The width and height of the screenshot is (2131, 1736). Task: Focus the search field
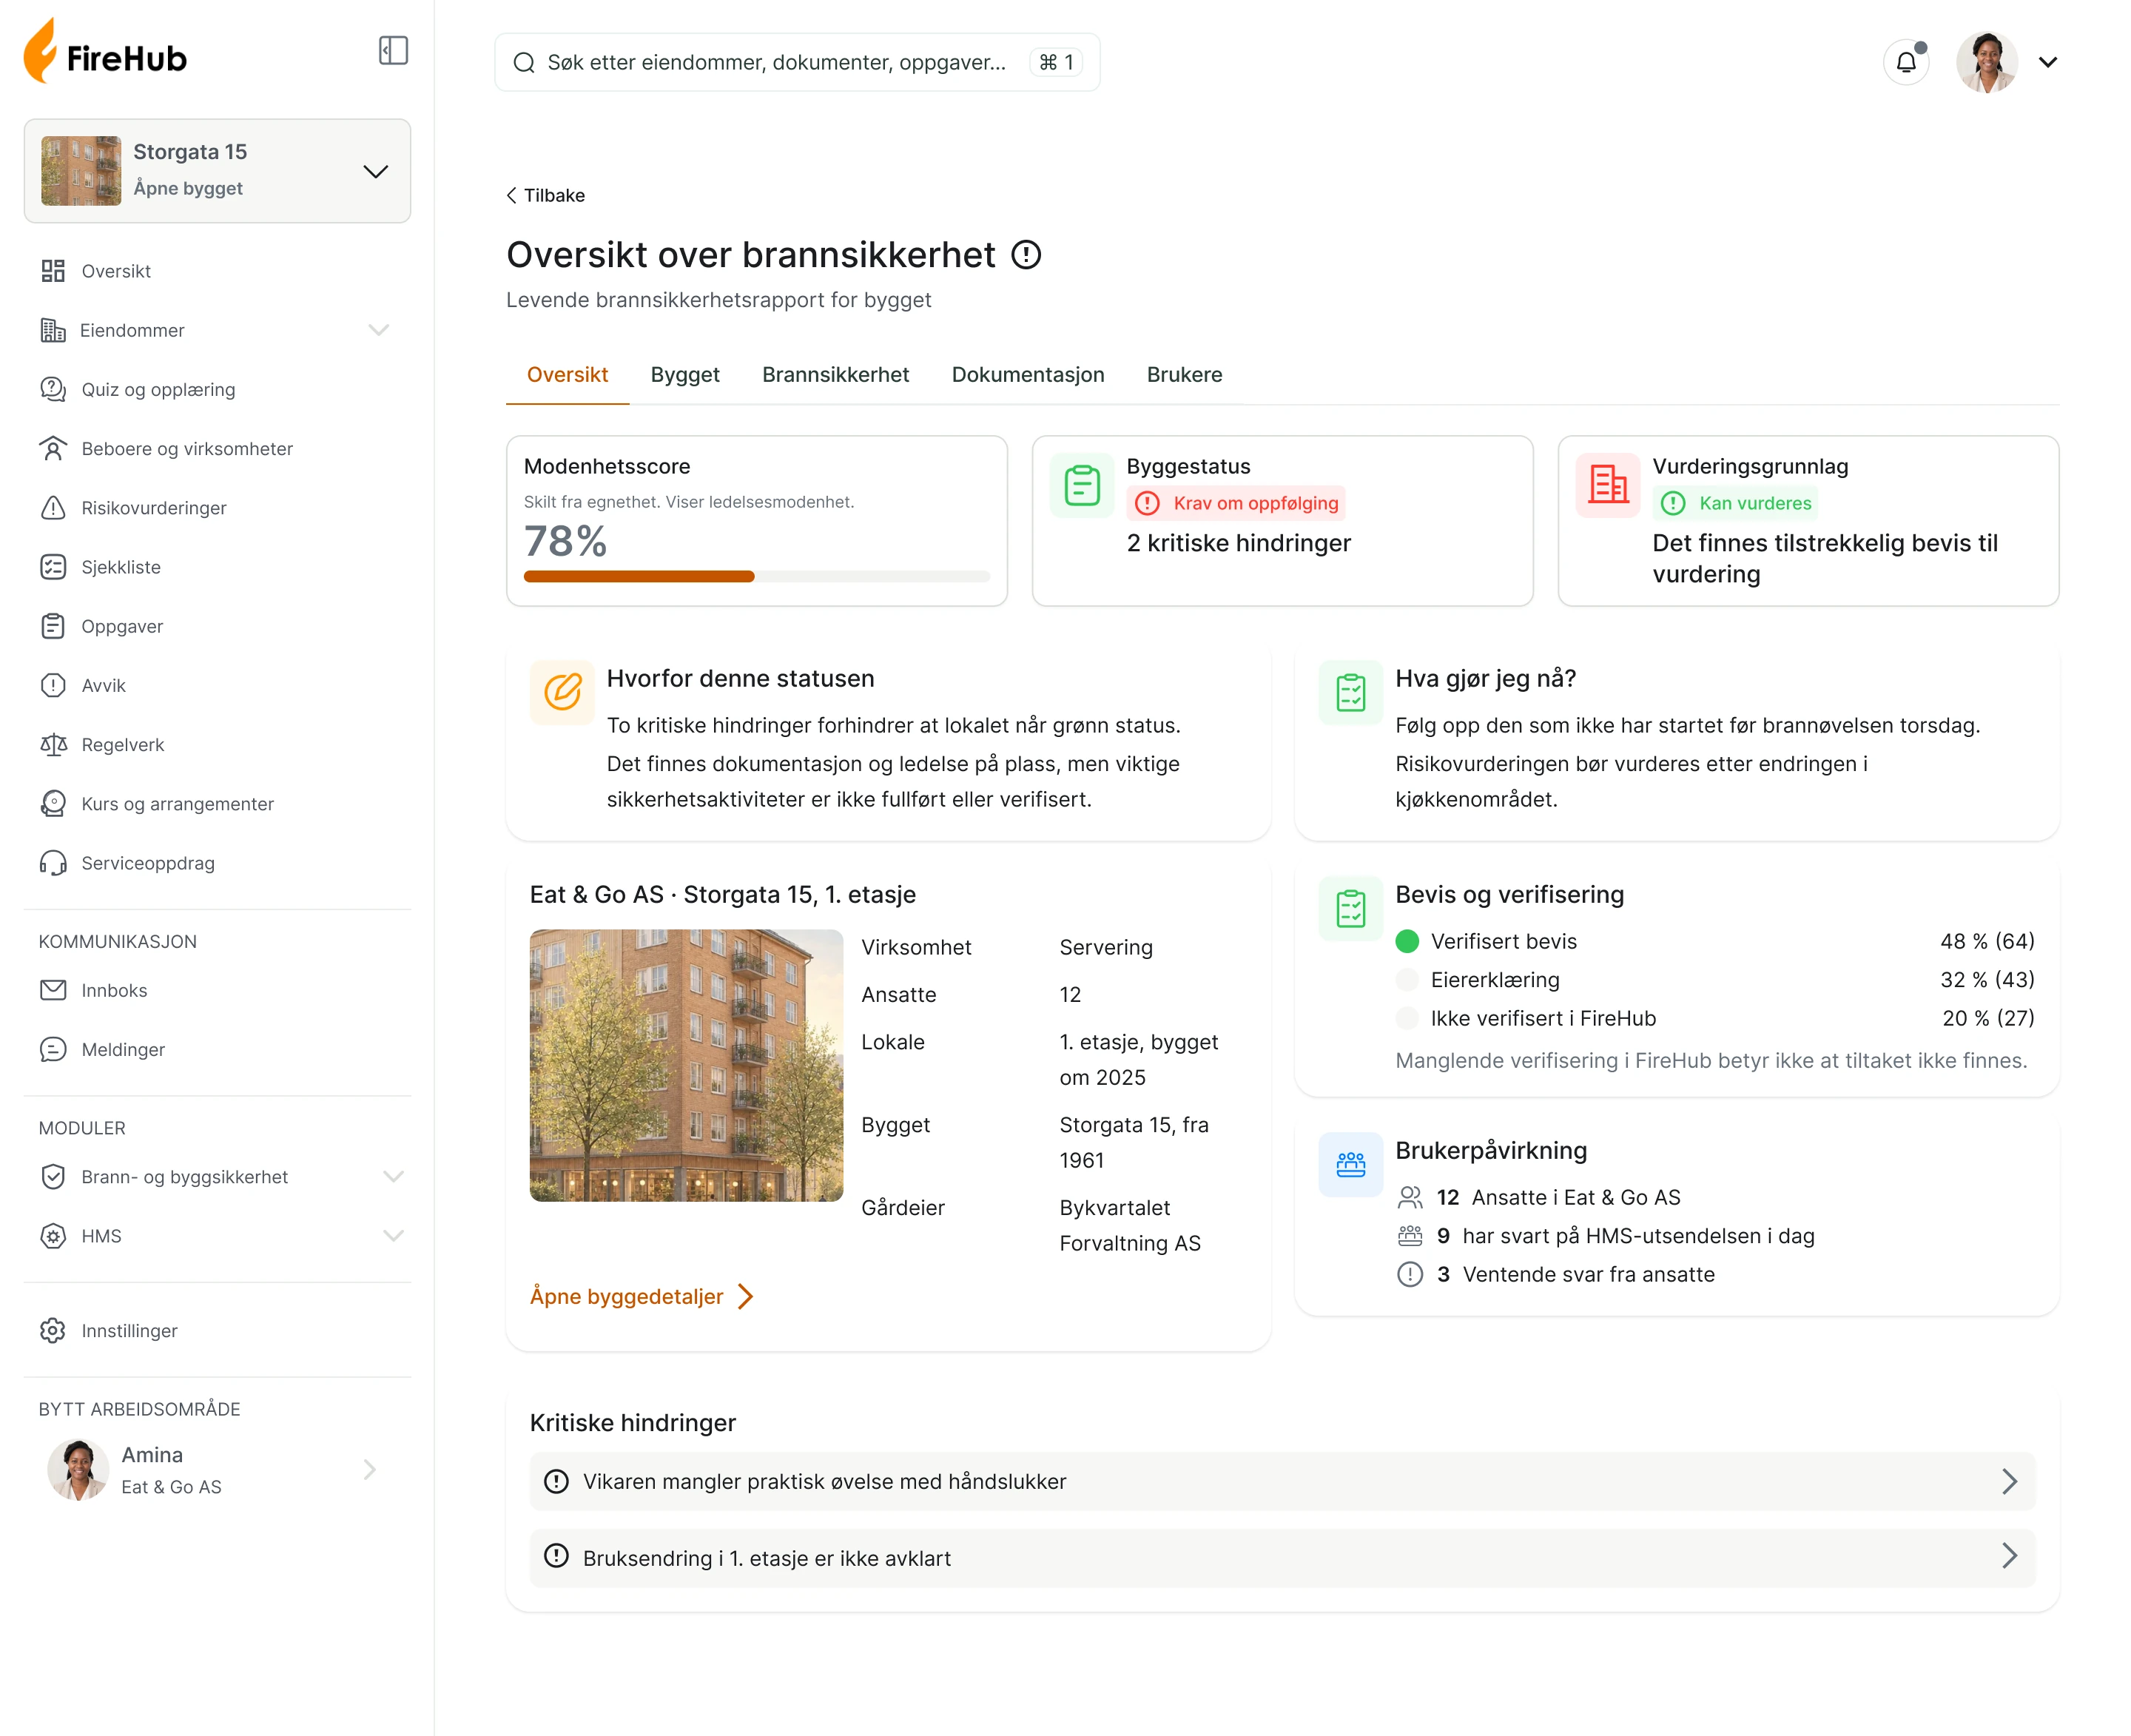797,63
